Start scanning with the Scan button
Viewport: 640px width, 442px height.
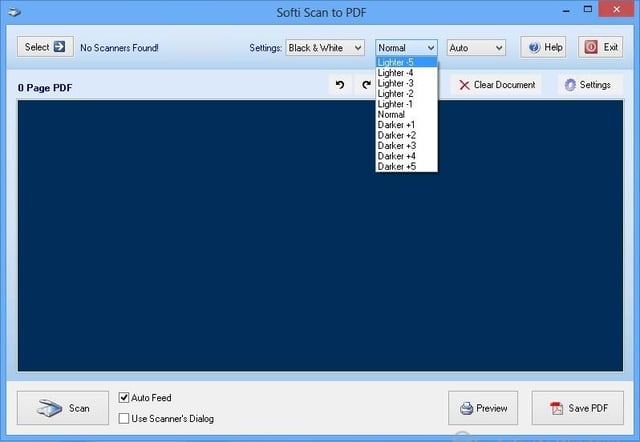pyautogui.click(x=63, y=408)
